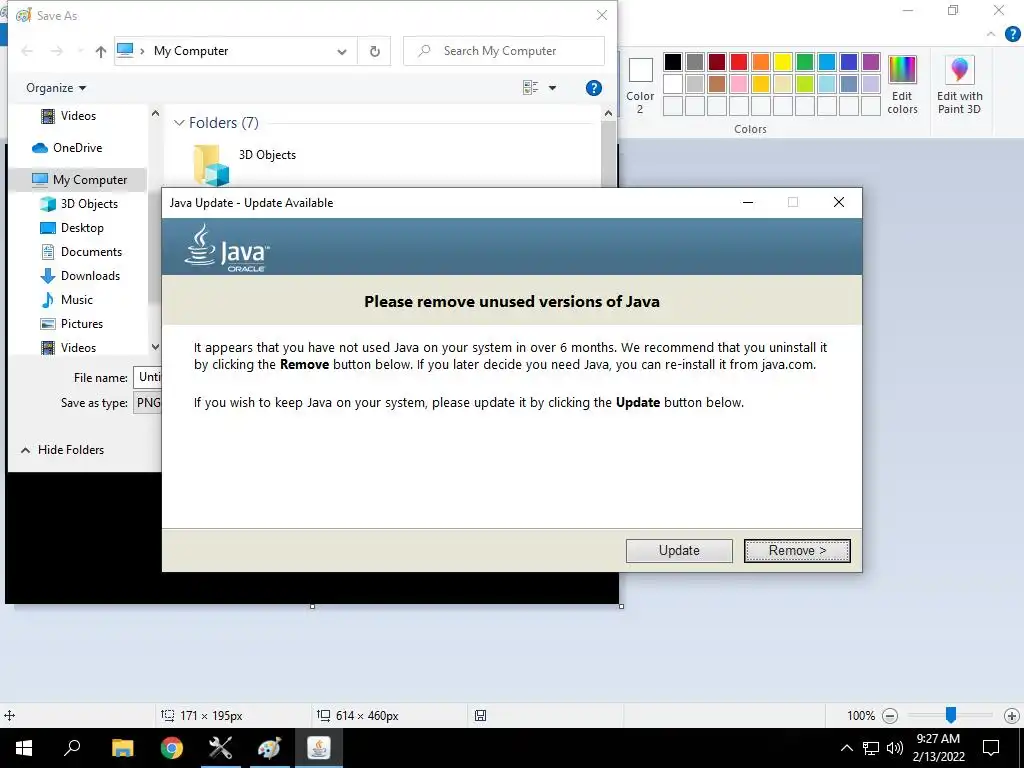Open Google Chrome from taskbar
The image size is (1024, 768).
172,748
